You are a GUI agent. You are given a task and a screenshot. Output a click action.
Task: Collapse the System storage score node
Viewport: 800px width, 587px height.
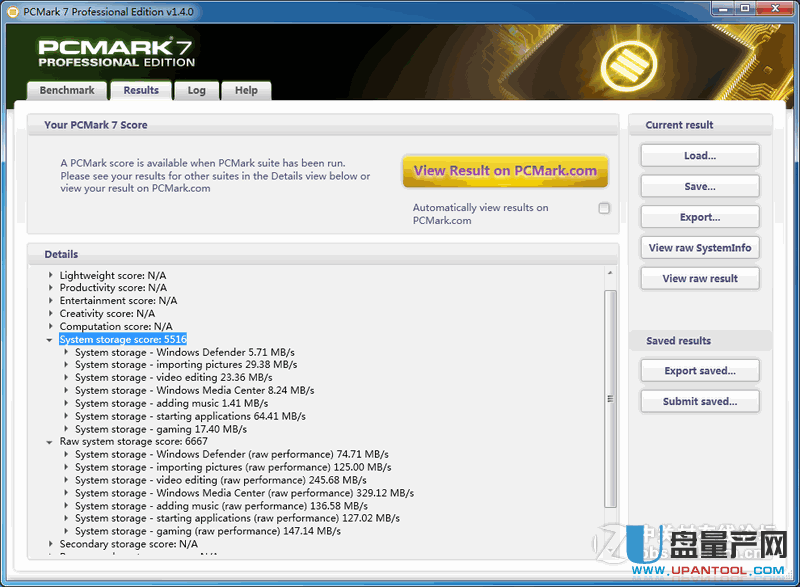[x=50, y=340]
